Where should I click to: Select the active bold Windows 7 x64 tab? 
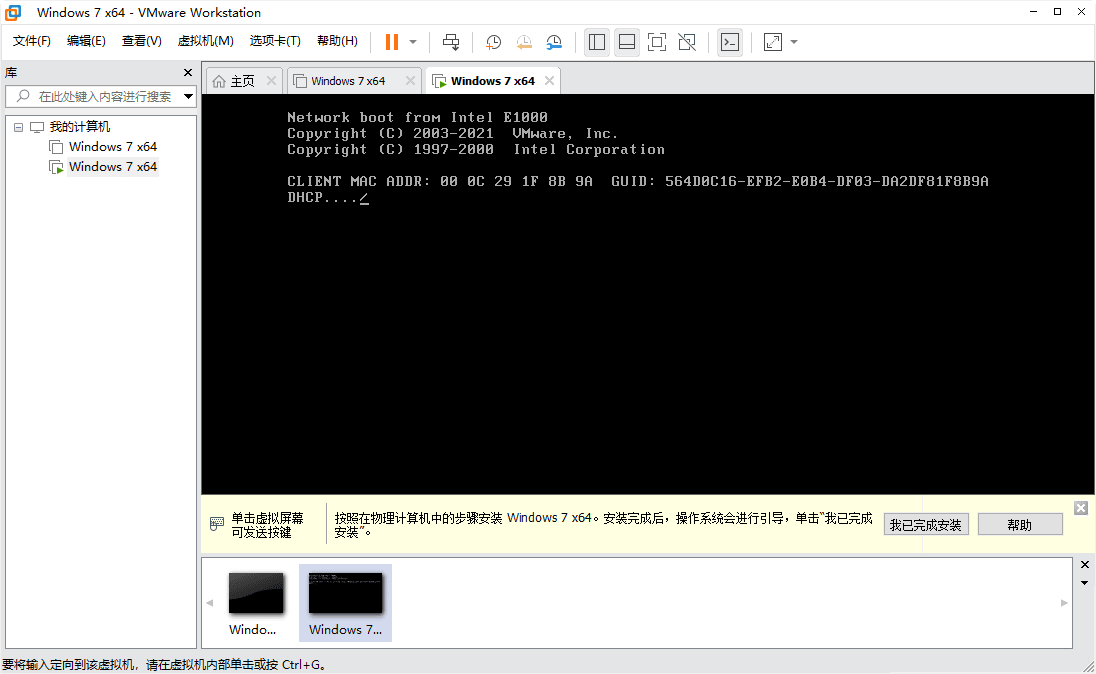(x=492, y=81)
